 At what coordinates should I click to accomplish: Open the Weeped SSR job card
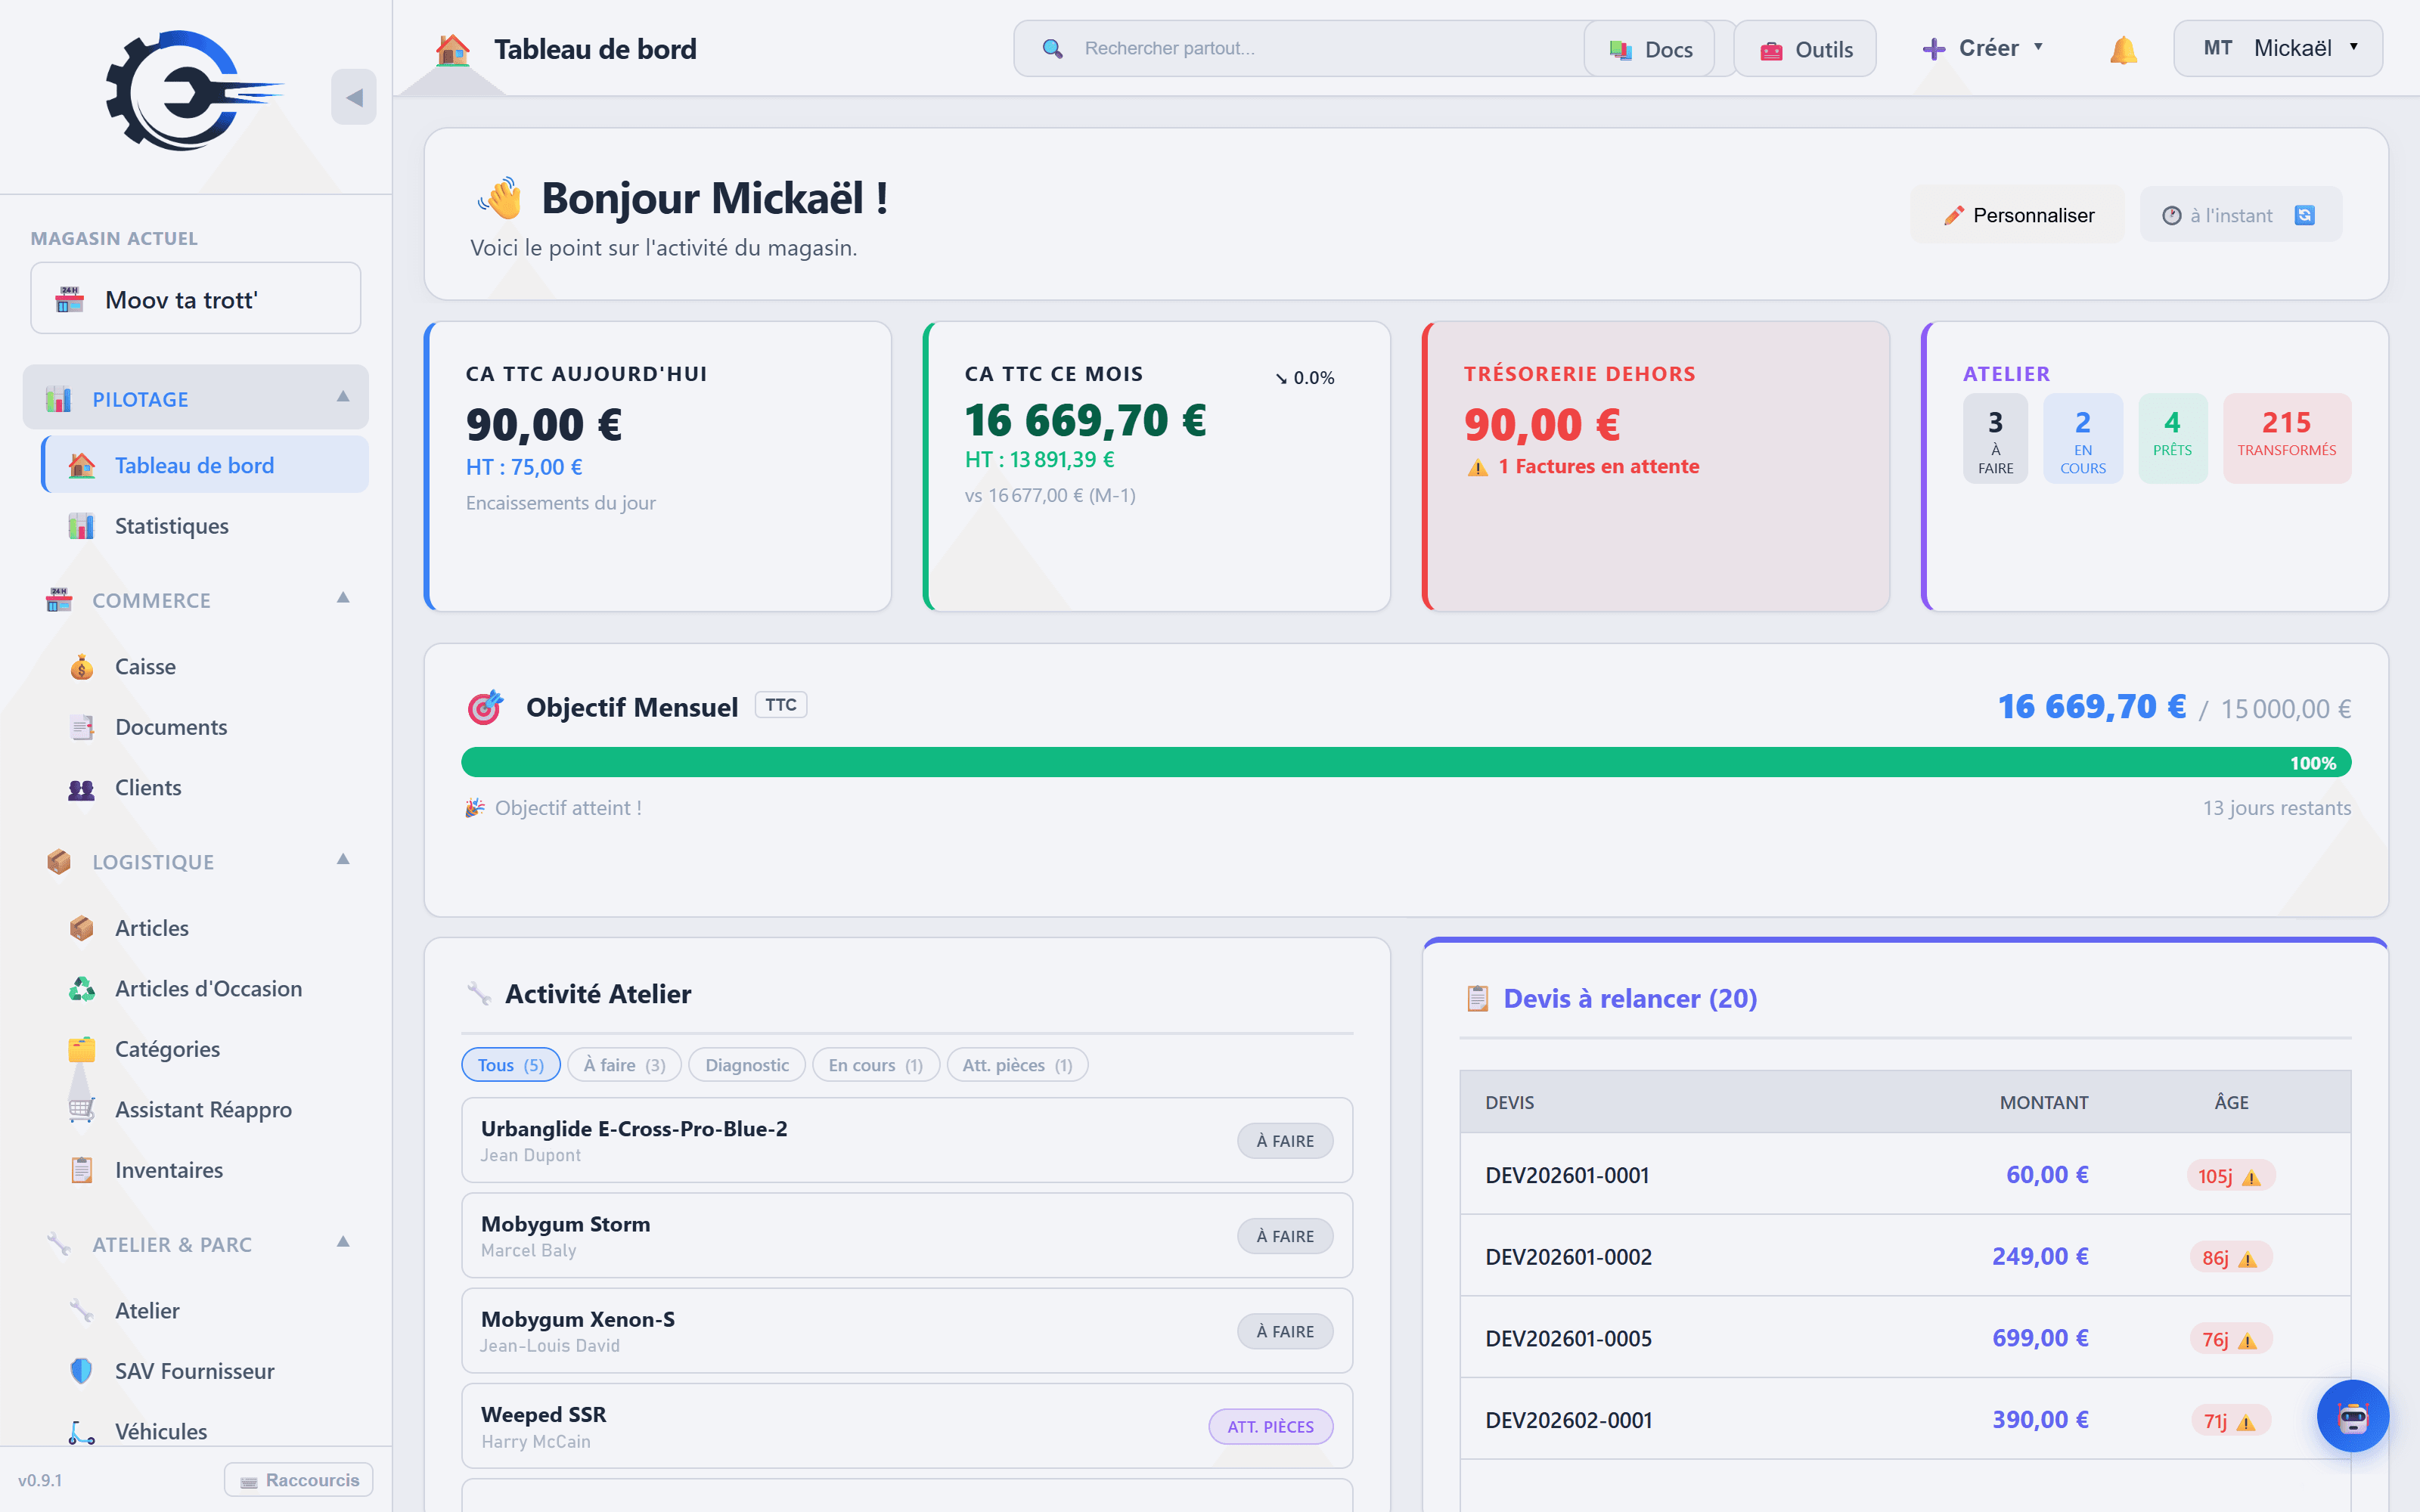(907, 1427)
